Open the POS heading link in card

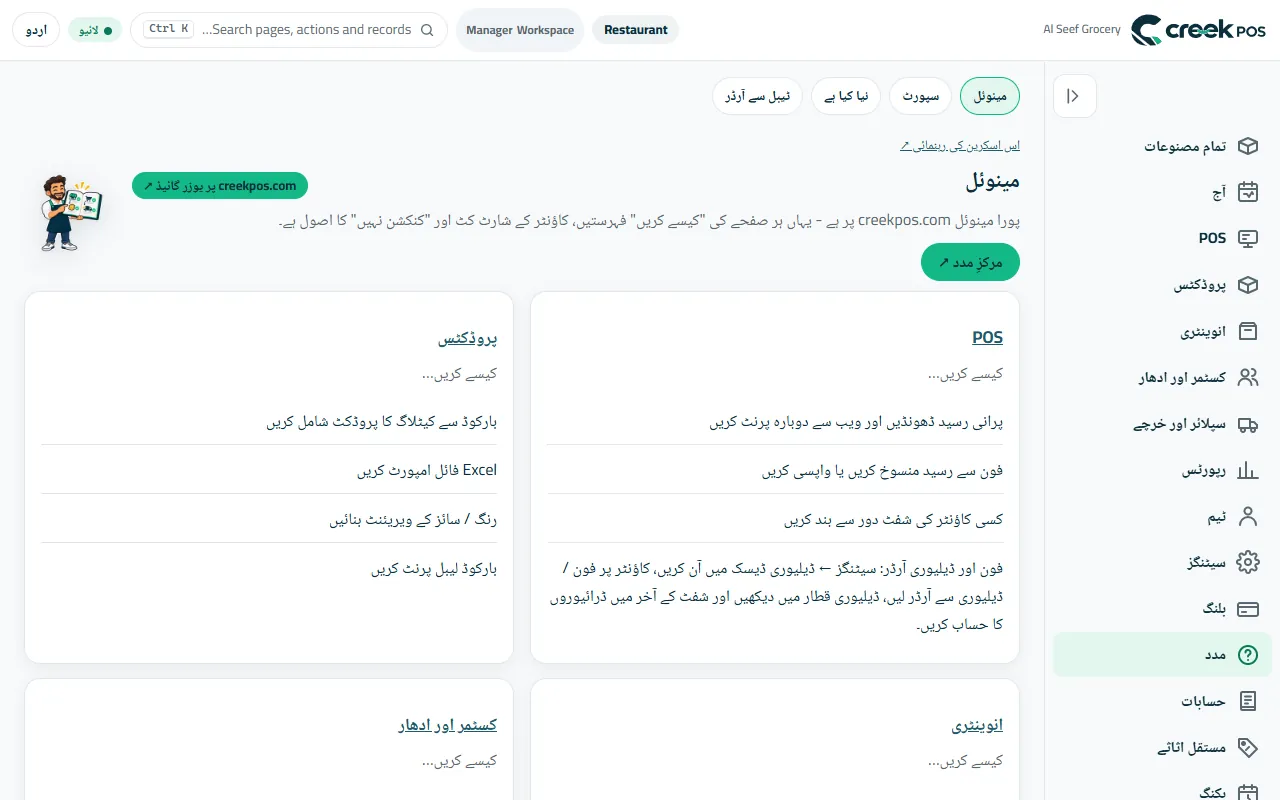[987, 337]
